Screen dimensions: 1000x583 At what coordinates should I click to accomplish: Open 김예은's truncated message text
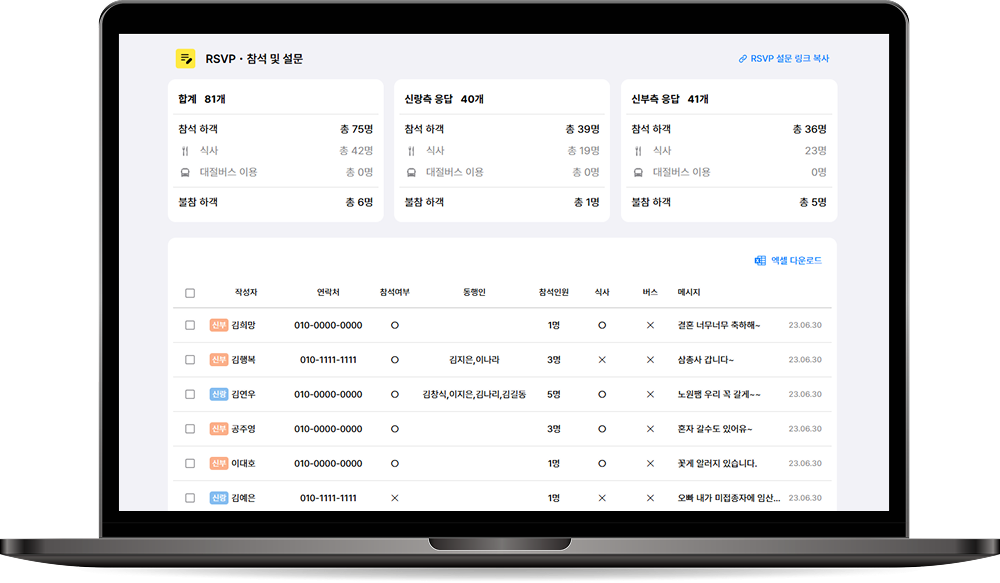pos(728,498)
